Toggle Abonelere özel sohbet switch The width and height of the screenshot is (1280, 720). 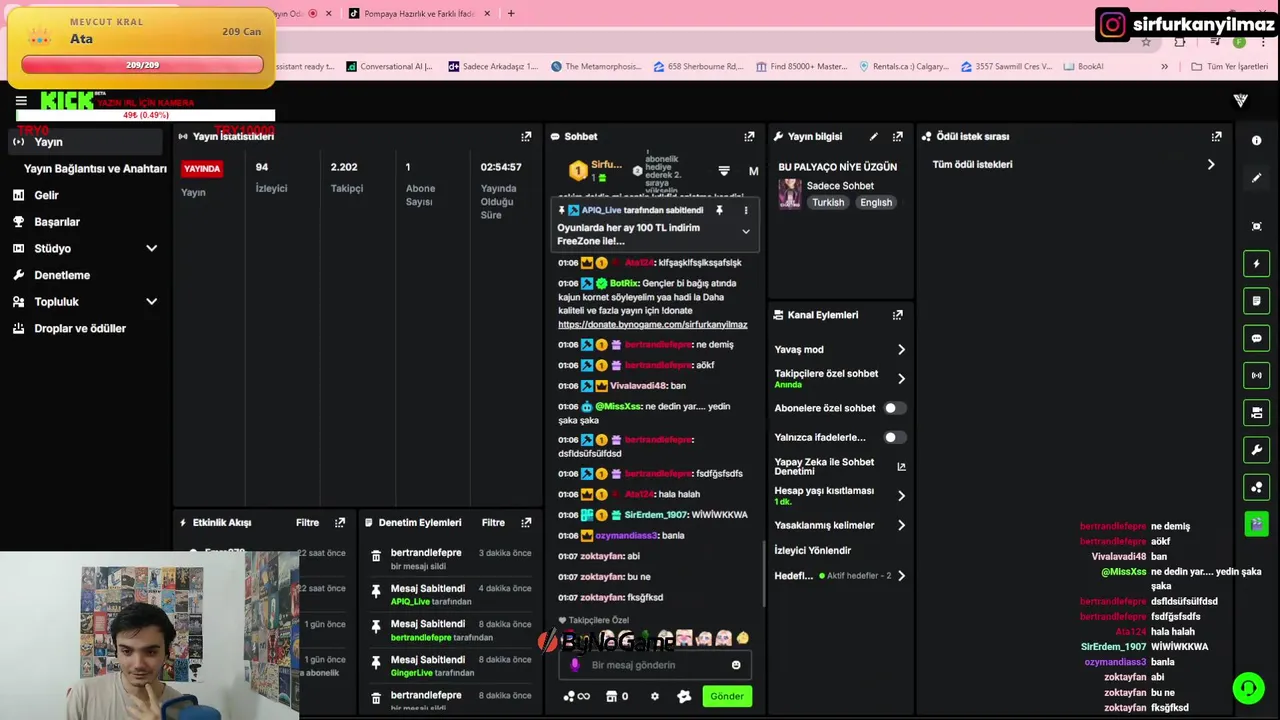coord(895,408)
